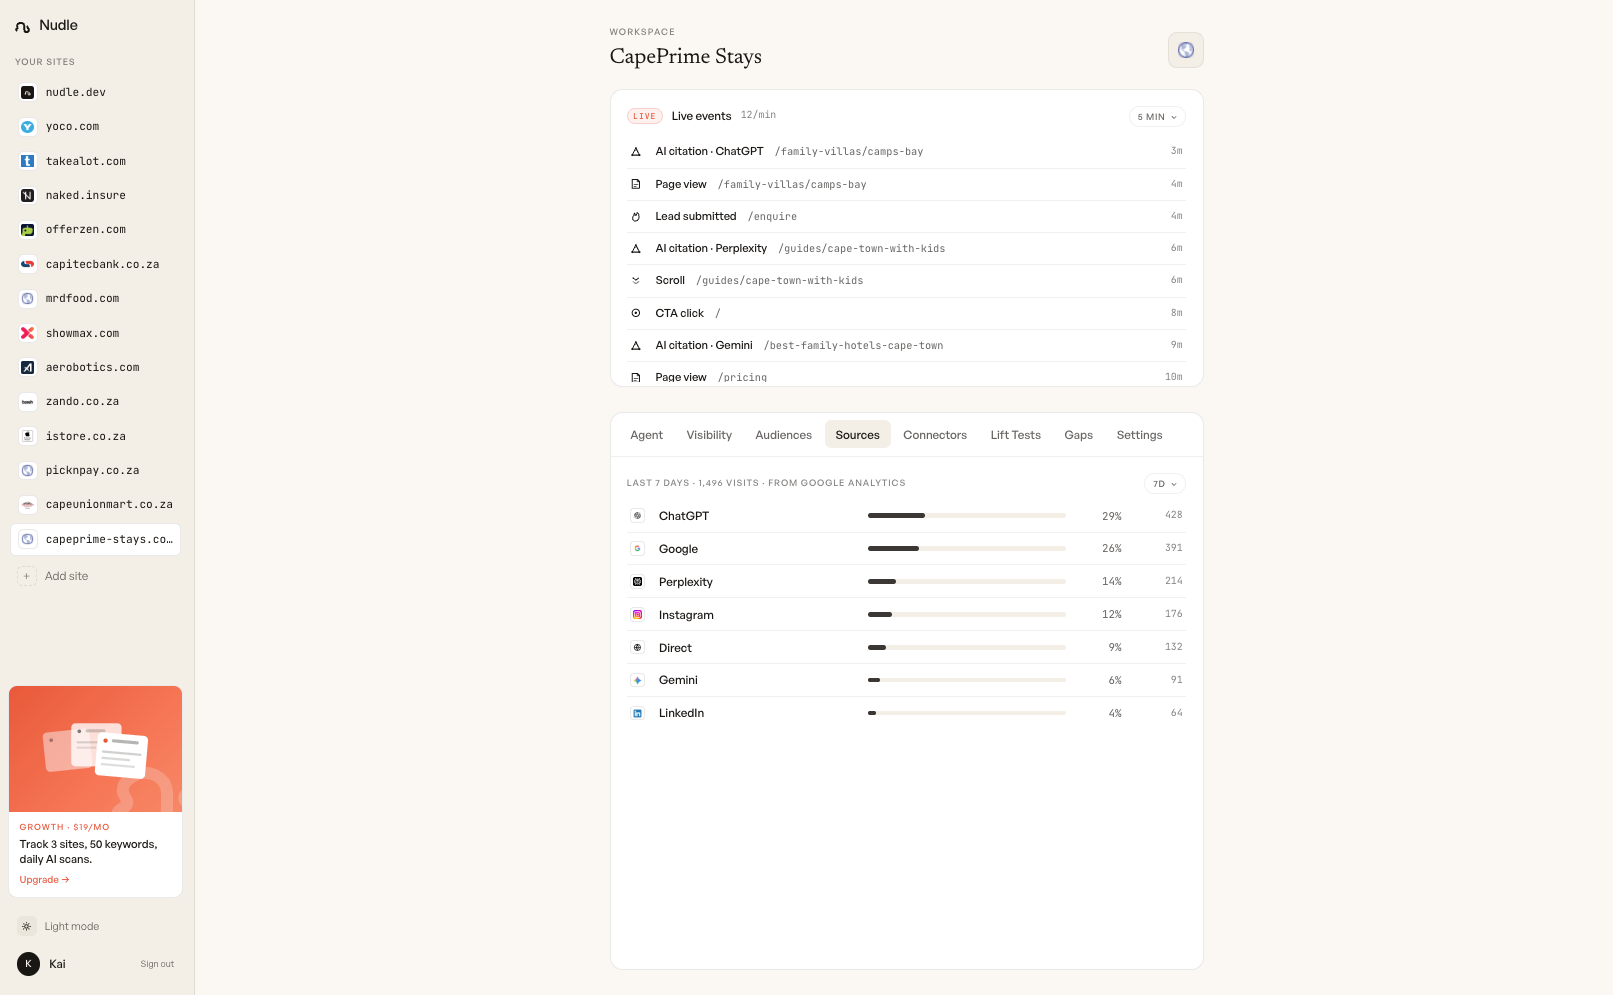The height and width of the screenshot is (995, 1613).
Task: Click the CapePrime Stays workspace title
Action: (x=686, y=57)
